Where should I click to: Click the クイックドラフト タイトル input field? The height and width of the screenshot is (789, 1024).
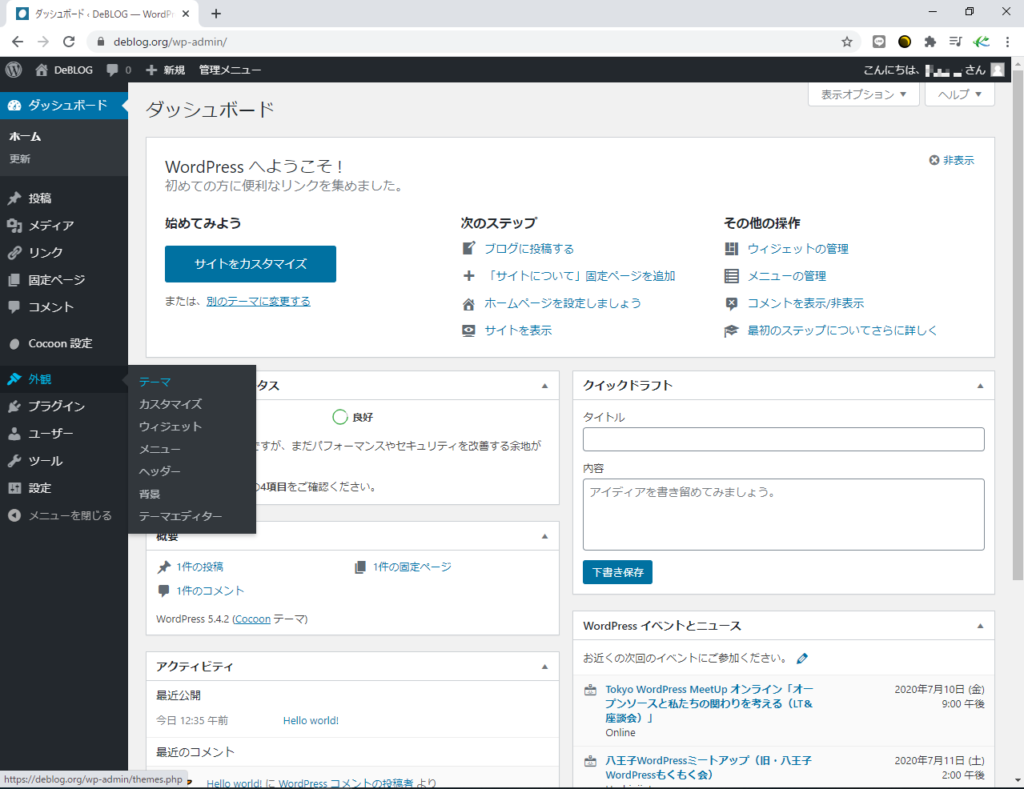tap(784, 440)
